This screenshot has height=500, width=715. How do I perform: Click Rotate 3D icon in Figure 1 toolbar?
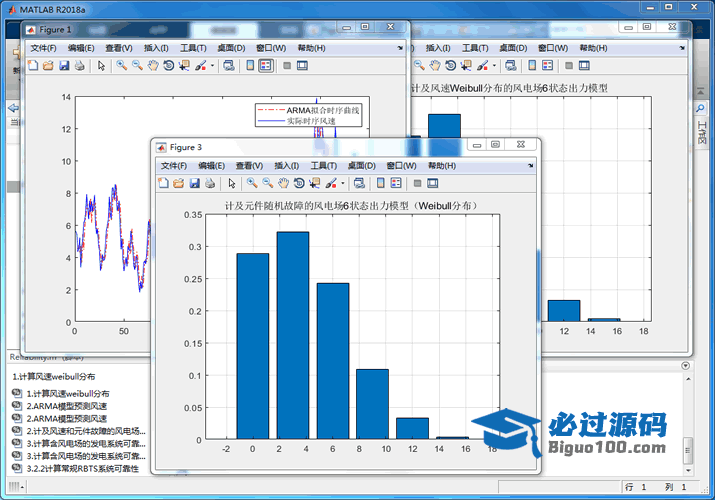coord(169,66)
